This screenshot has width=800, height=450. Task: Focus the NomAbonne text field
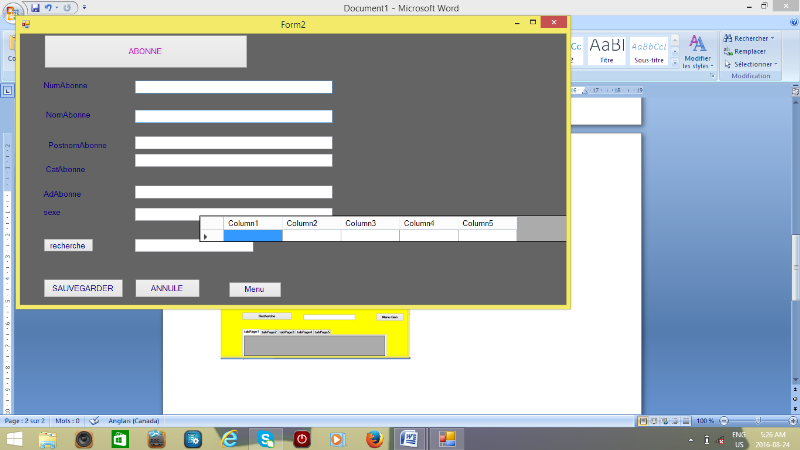(233, 116)
